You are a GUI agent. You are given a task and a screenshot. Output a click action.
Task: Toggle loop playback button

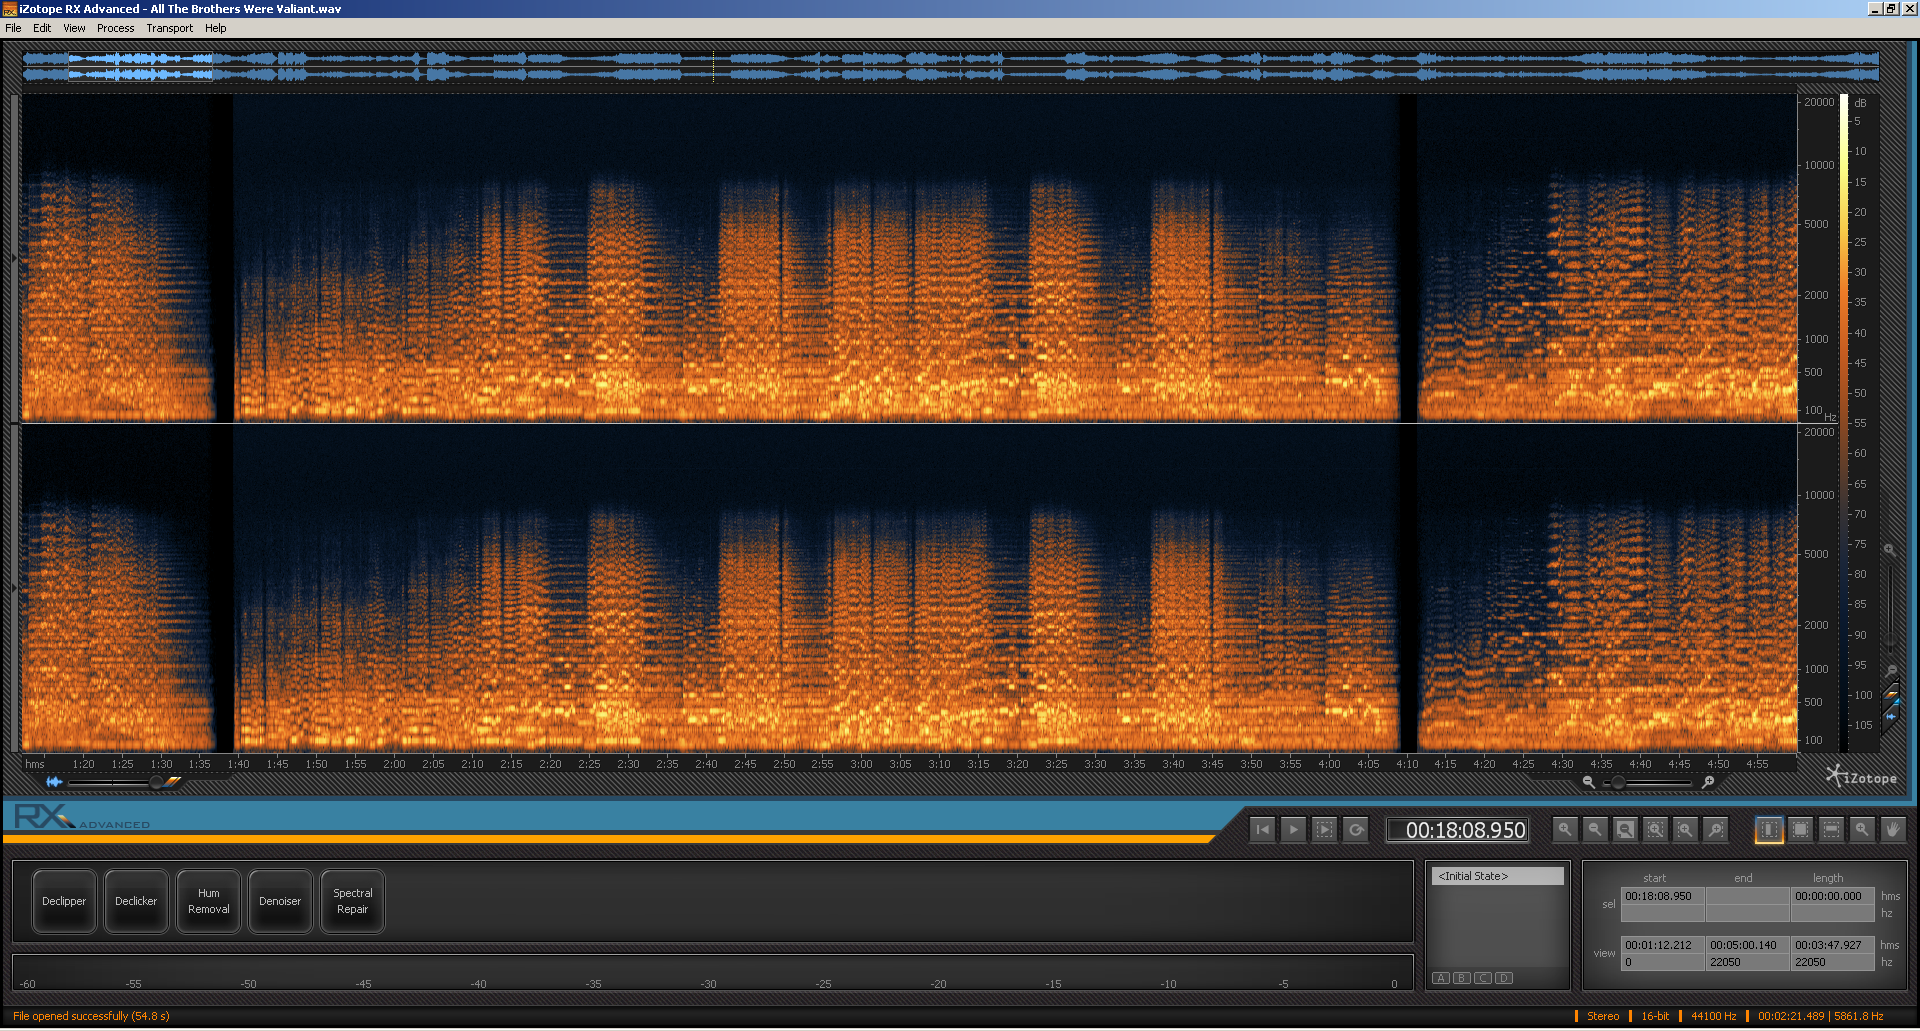pos(1356,830)
